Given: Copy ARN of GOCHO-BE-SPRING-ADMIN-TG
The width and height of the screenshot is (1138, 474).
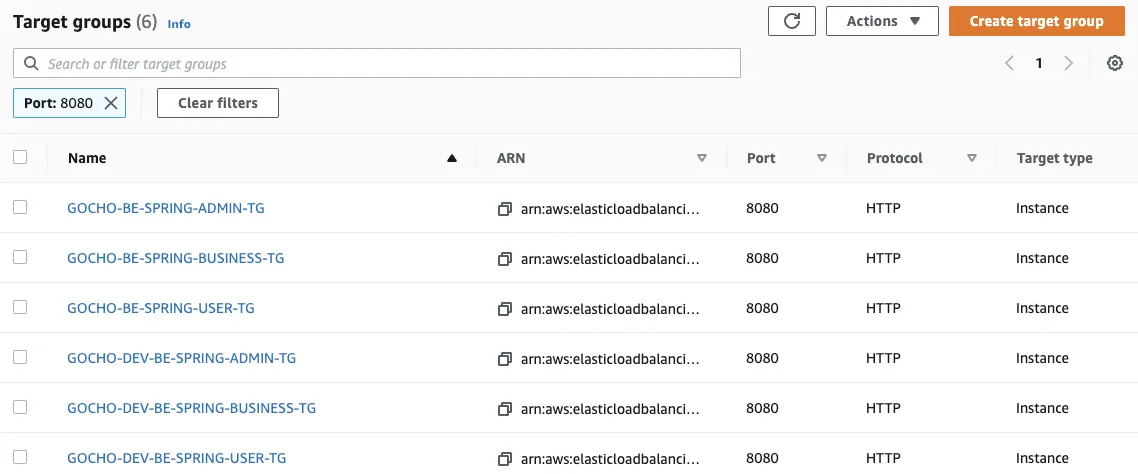Looking at the screenshot, I should [505, 209].
